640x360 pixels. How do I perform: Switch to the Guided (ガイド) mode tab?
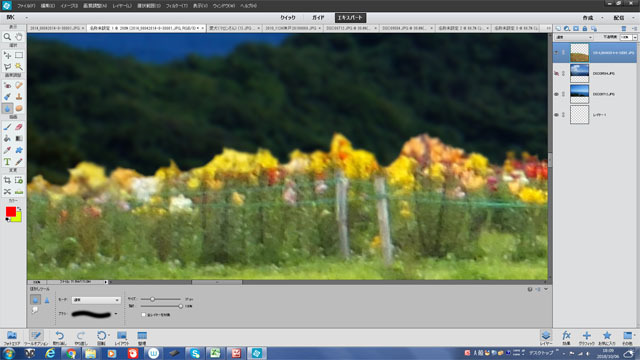318,18
